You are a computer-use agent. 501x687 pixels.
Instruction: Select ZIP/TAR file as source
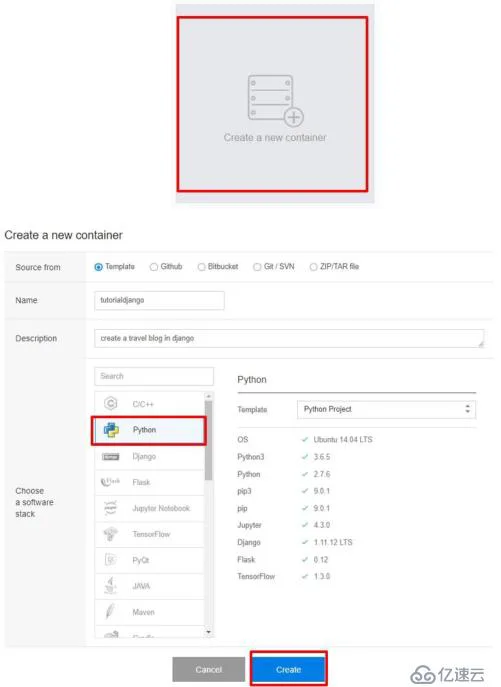coord(313,267)
